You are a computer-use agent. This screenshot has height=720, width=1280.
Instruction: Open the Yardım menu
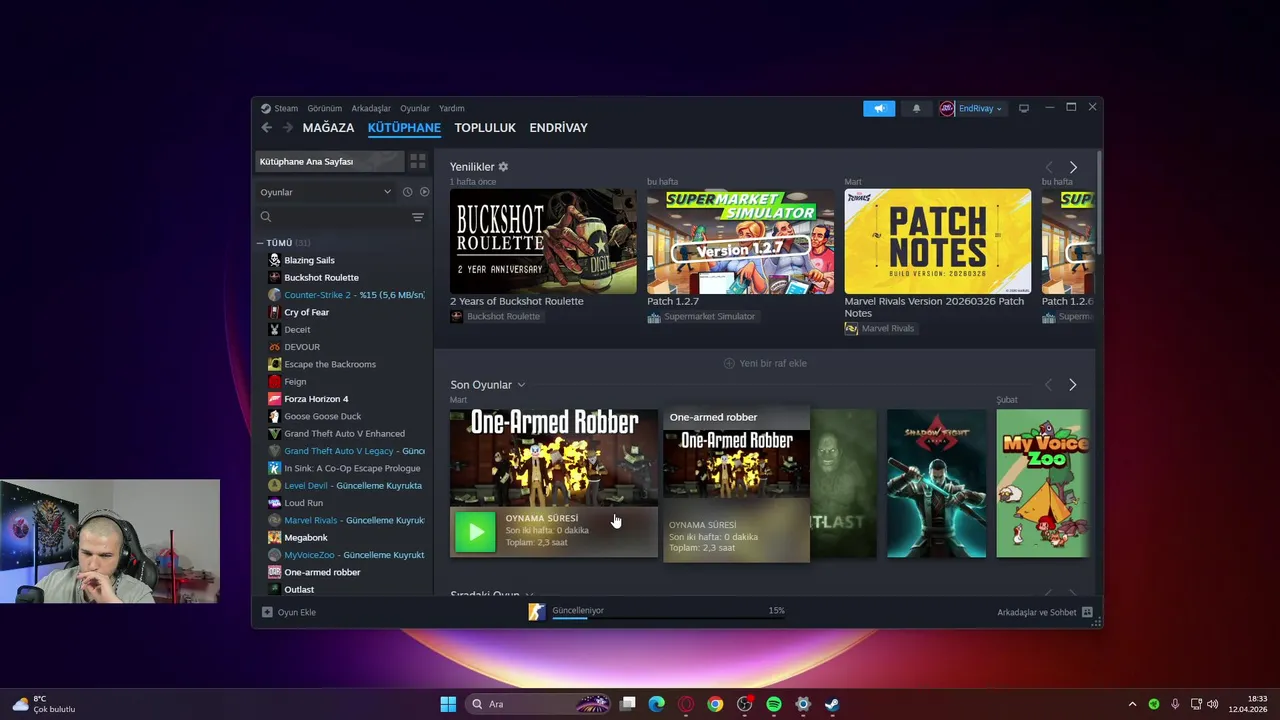click(451, 108)
